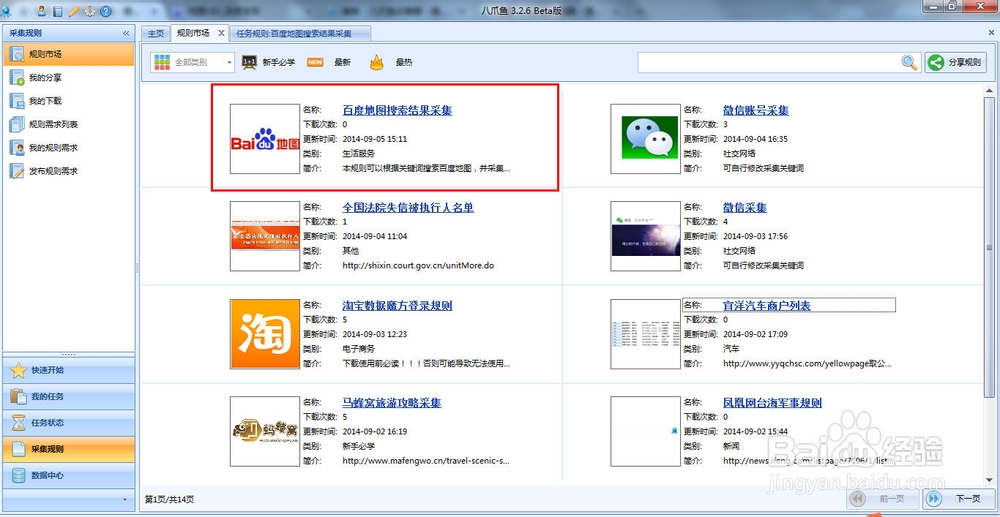Open the user account icon in title bar
Image resolution: width=1000 pixels, height=517 pixels.
point(42,11)
